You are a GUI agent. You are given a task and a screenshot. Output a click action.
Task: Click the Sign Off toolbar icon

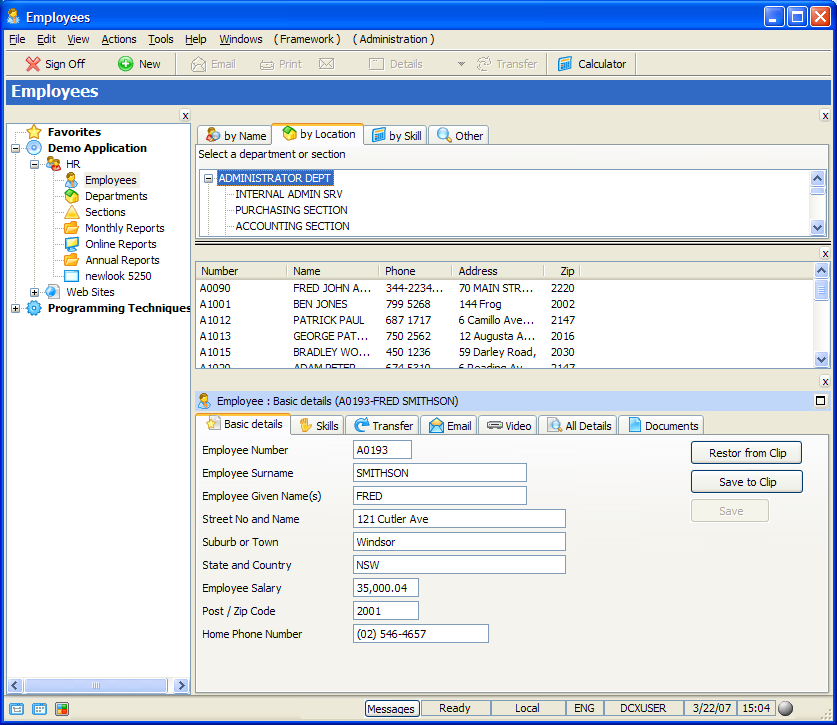coord(33,64)
